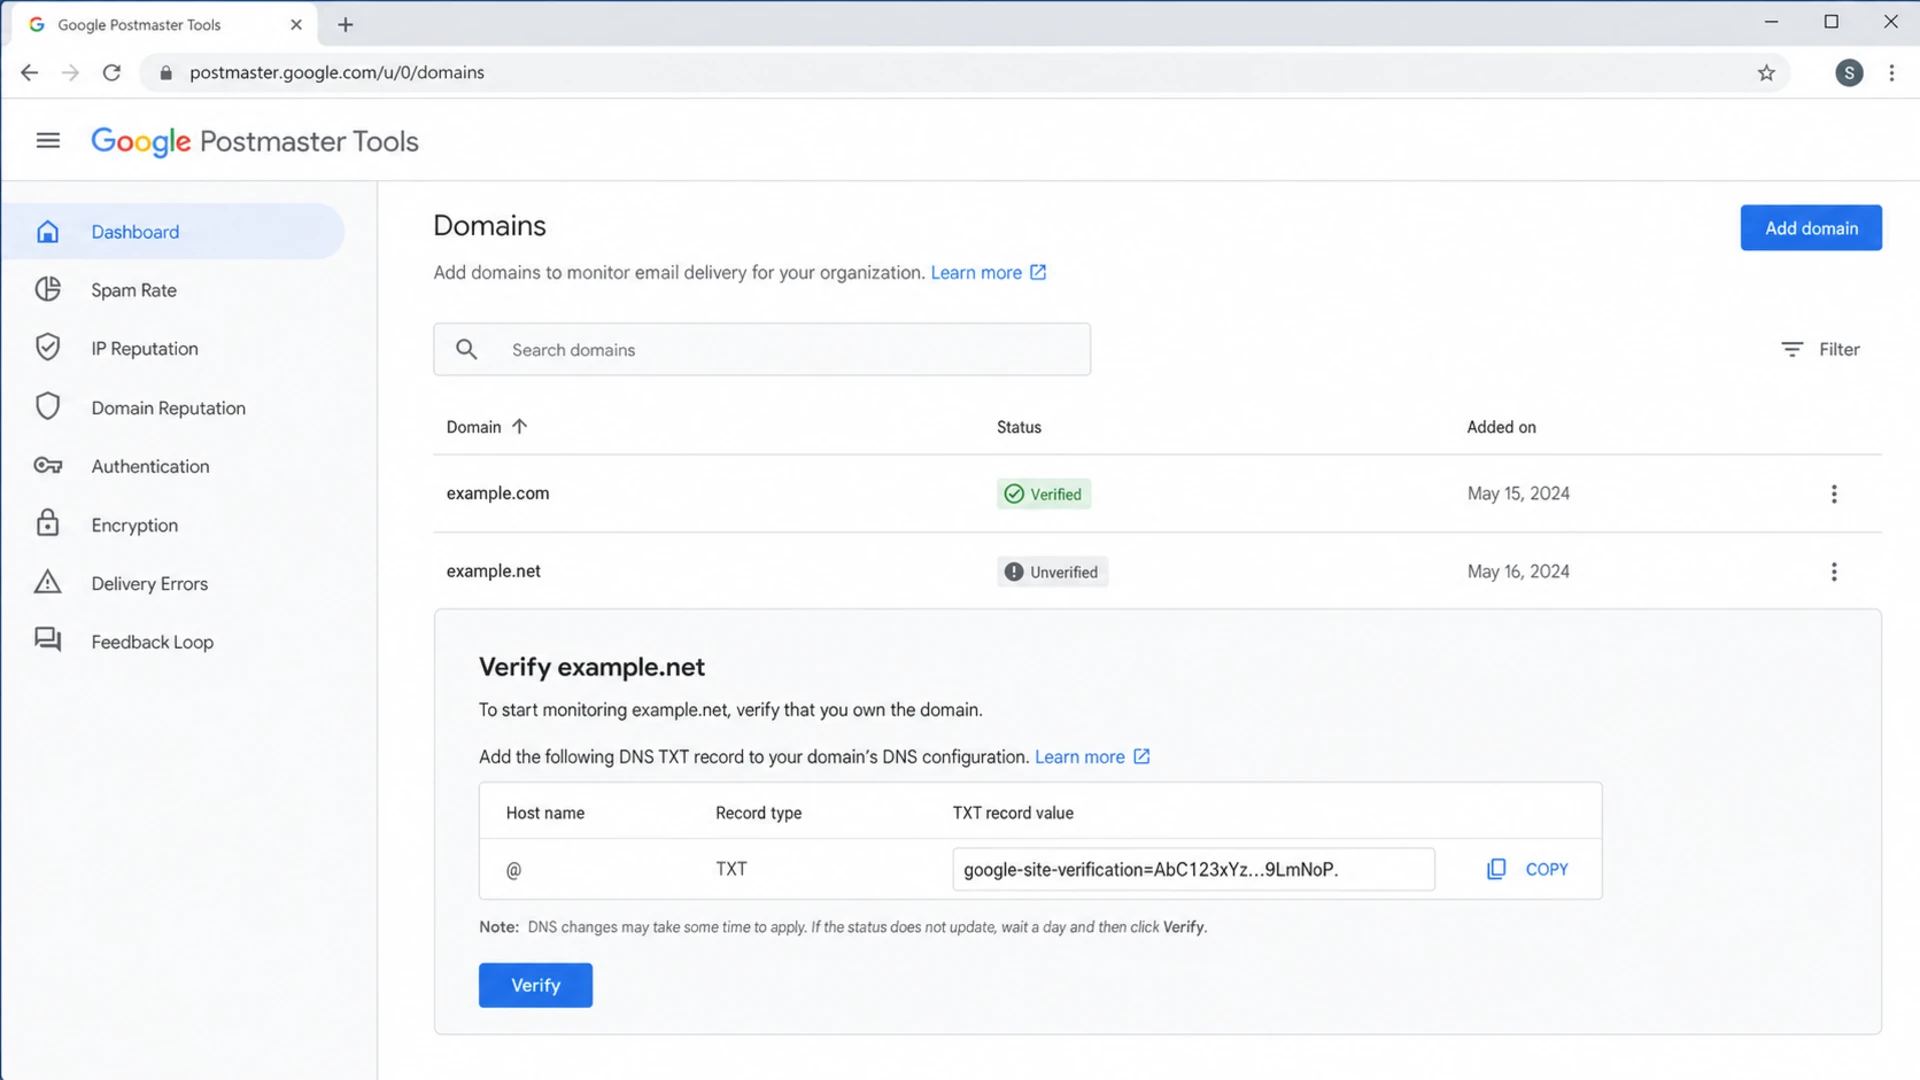Click the Dashboard home icon
The image size is (1920, 1080).
[x=48, y=232]
